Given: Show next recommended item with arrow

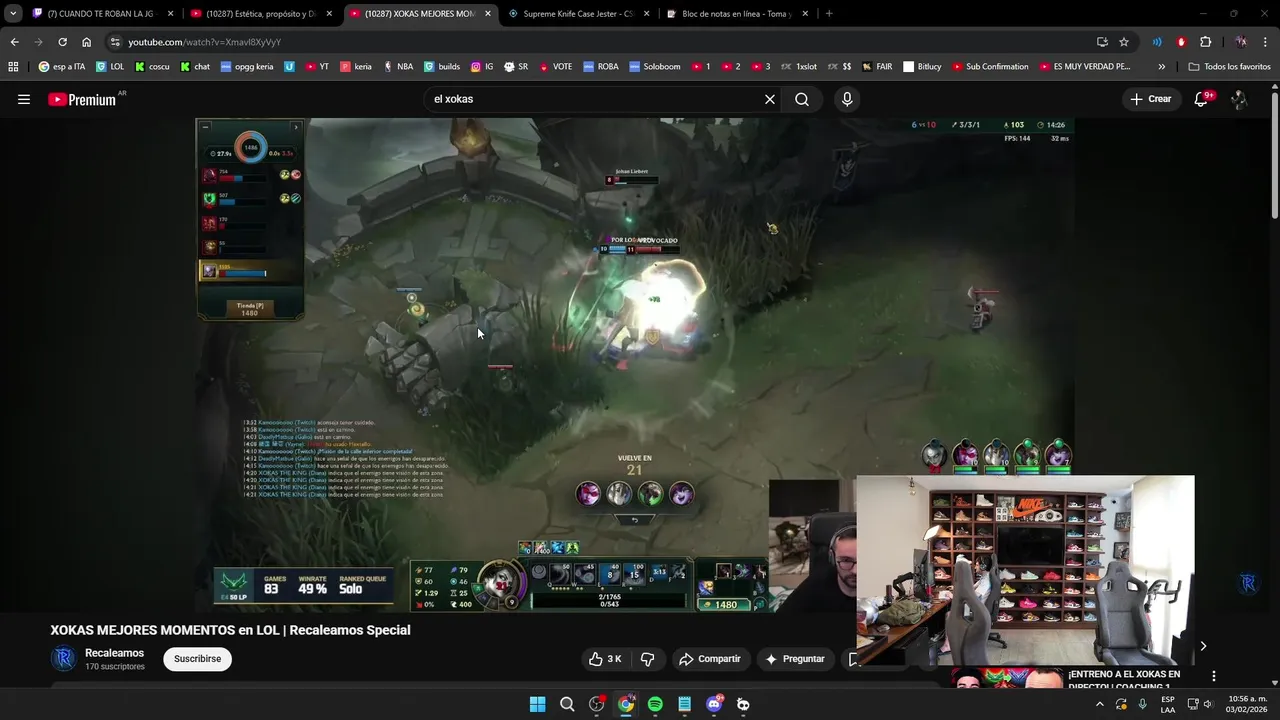Looking at the screenshot, I should [x=1203, y=646].
